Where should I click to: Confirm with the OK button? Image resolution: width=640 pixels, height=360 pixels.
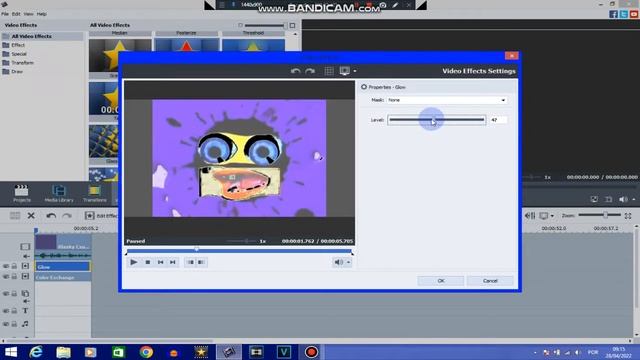click(441, 281)
